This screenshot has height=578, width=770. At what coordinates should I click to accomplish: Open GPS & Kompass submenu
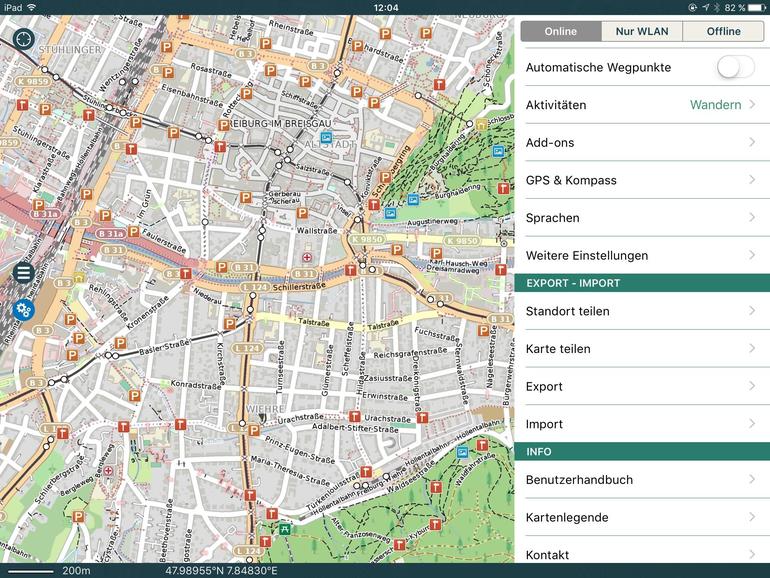(x=641, y=180)
